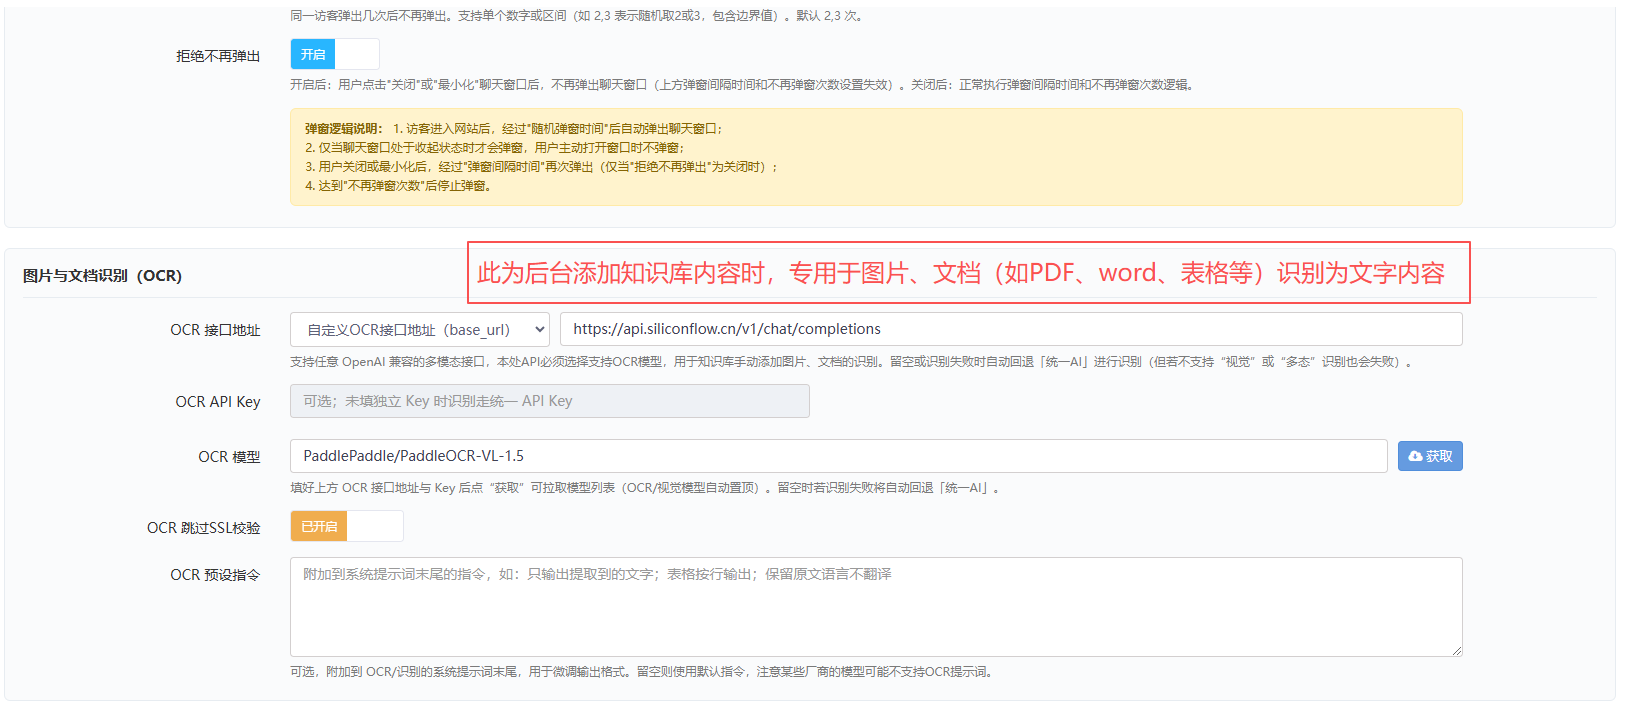Toggle the 拒绝不再弹出 switch
This screenshot has width=1627, height=708.
(335, 54)
